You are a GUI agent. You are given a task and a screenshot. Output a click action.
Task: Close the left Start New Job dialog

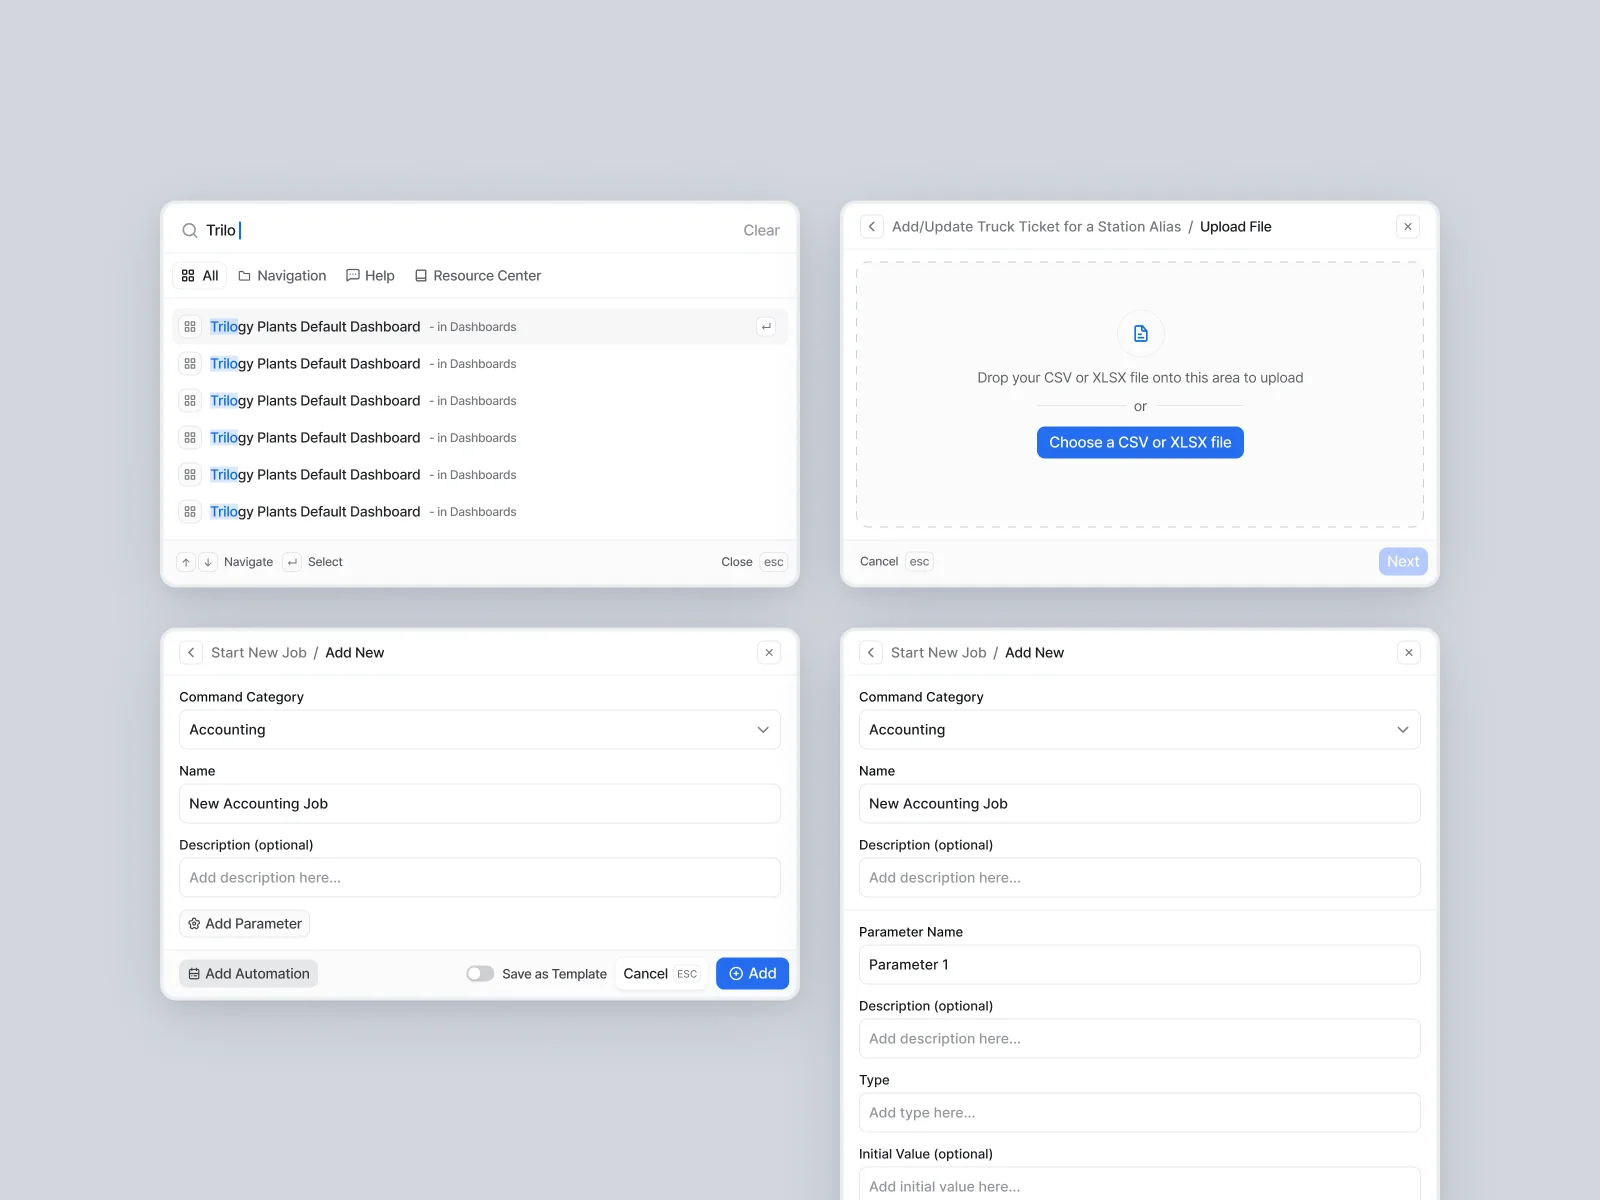coord(769,653)
